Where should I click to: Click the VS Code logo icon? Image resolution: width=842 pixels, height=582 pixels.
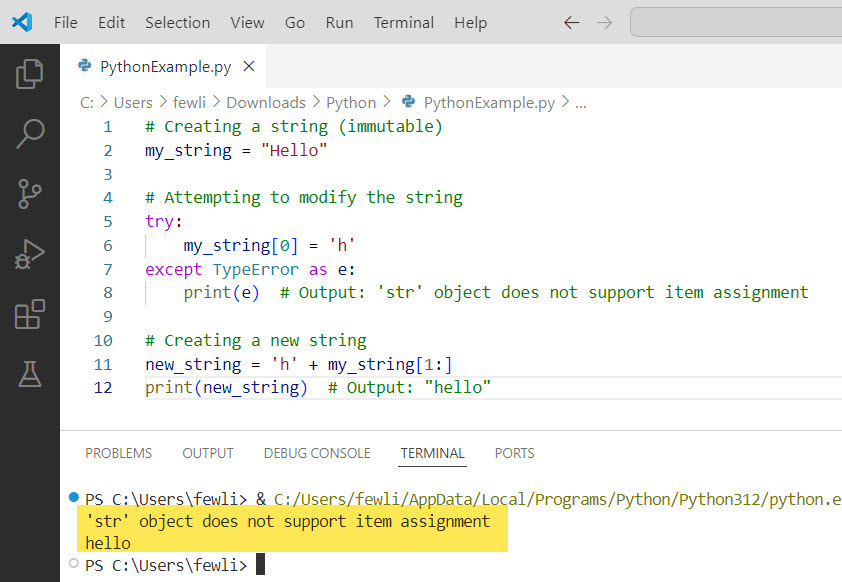click(x=21, y=22)
